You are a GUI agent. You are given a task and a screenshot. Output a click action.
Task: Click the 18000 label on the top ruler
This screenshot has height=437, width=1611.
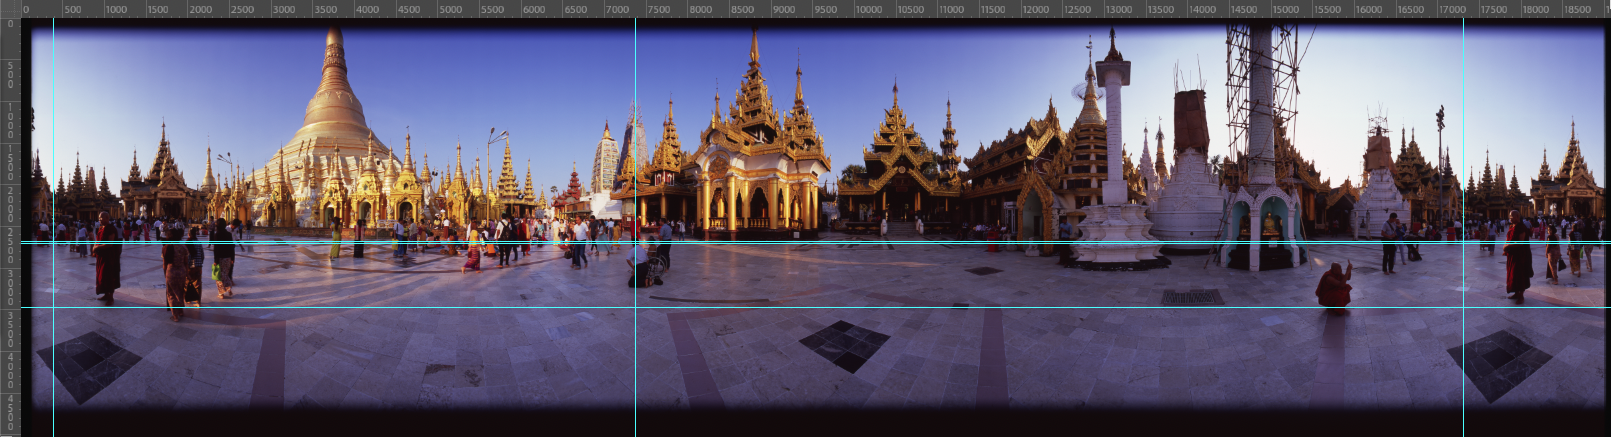pos(1536,9)
